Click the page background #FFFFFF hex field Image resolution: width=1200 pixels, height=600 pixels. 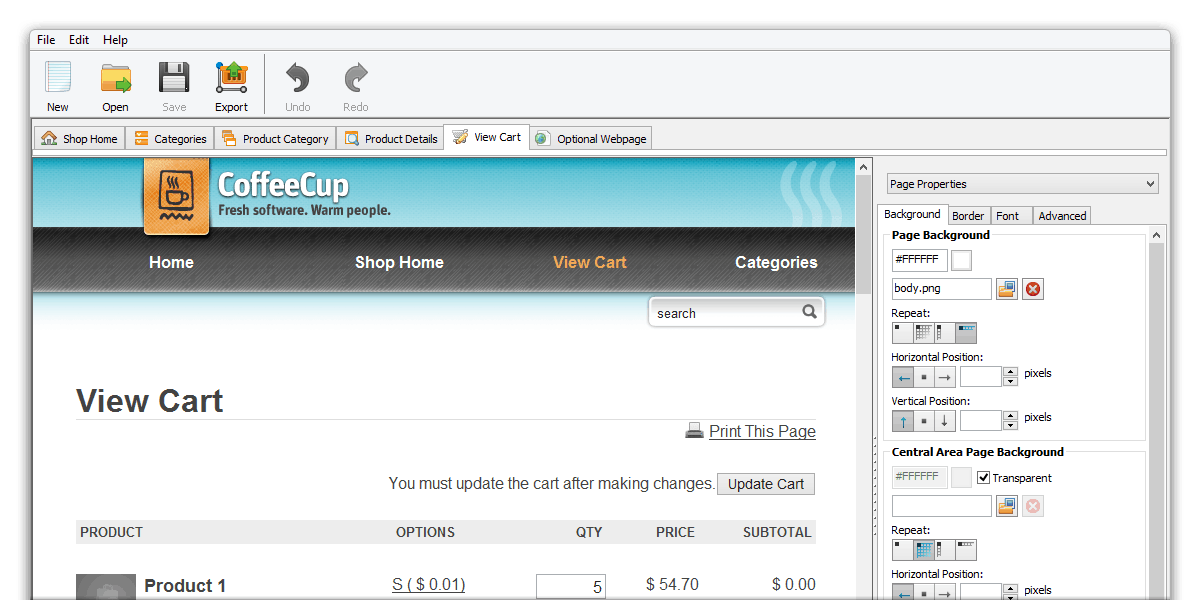(x=919, y=260)
